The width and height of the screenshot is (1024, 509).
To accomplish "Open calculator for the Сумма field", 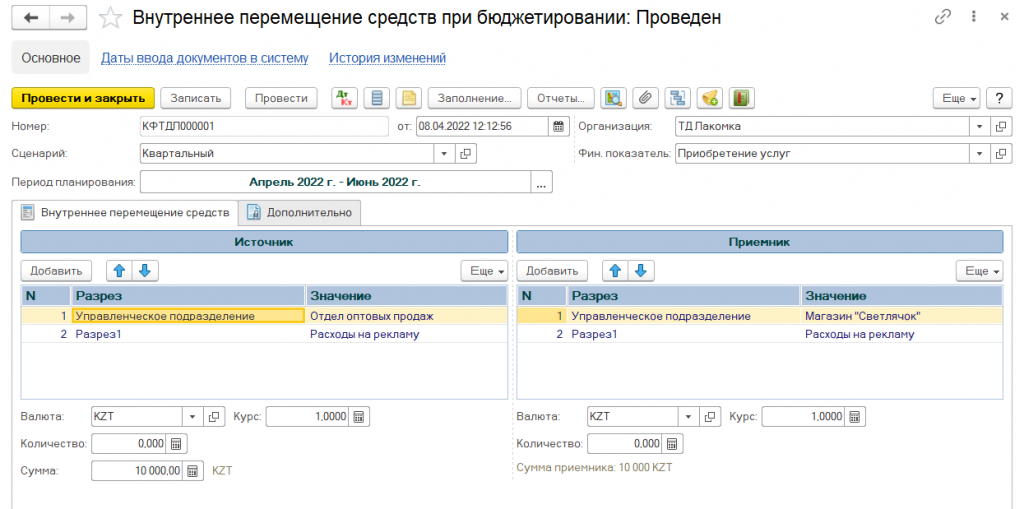I will (194, 470).
